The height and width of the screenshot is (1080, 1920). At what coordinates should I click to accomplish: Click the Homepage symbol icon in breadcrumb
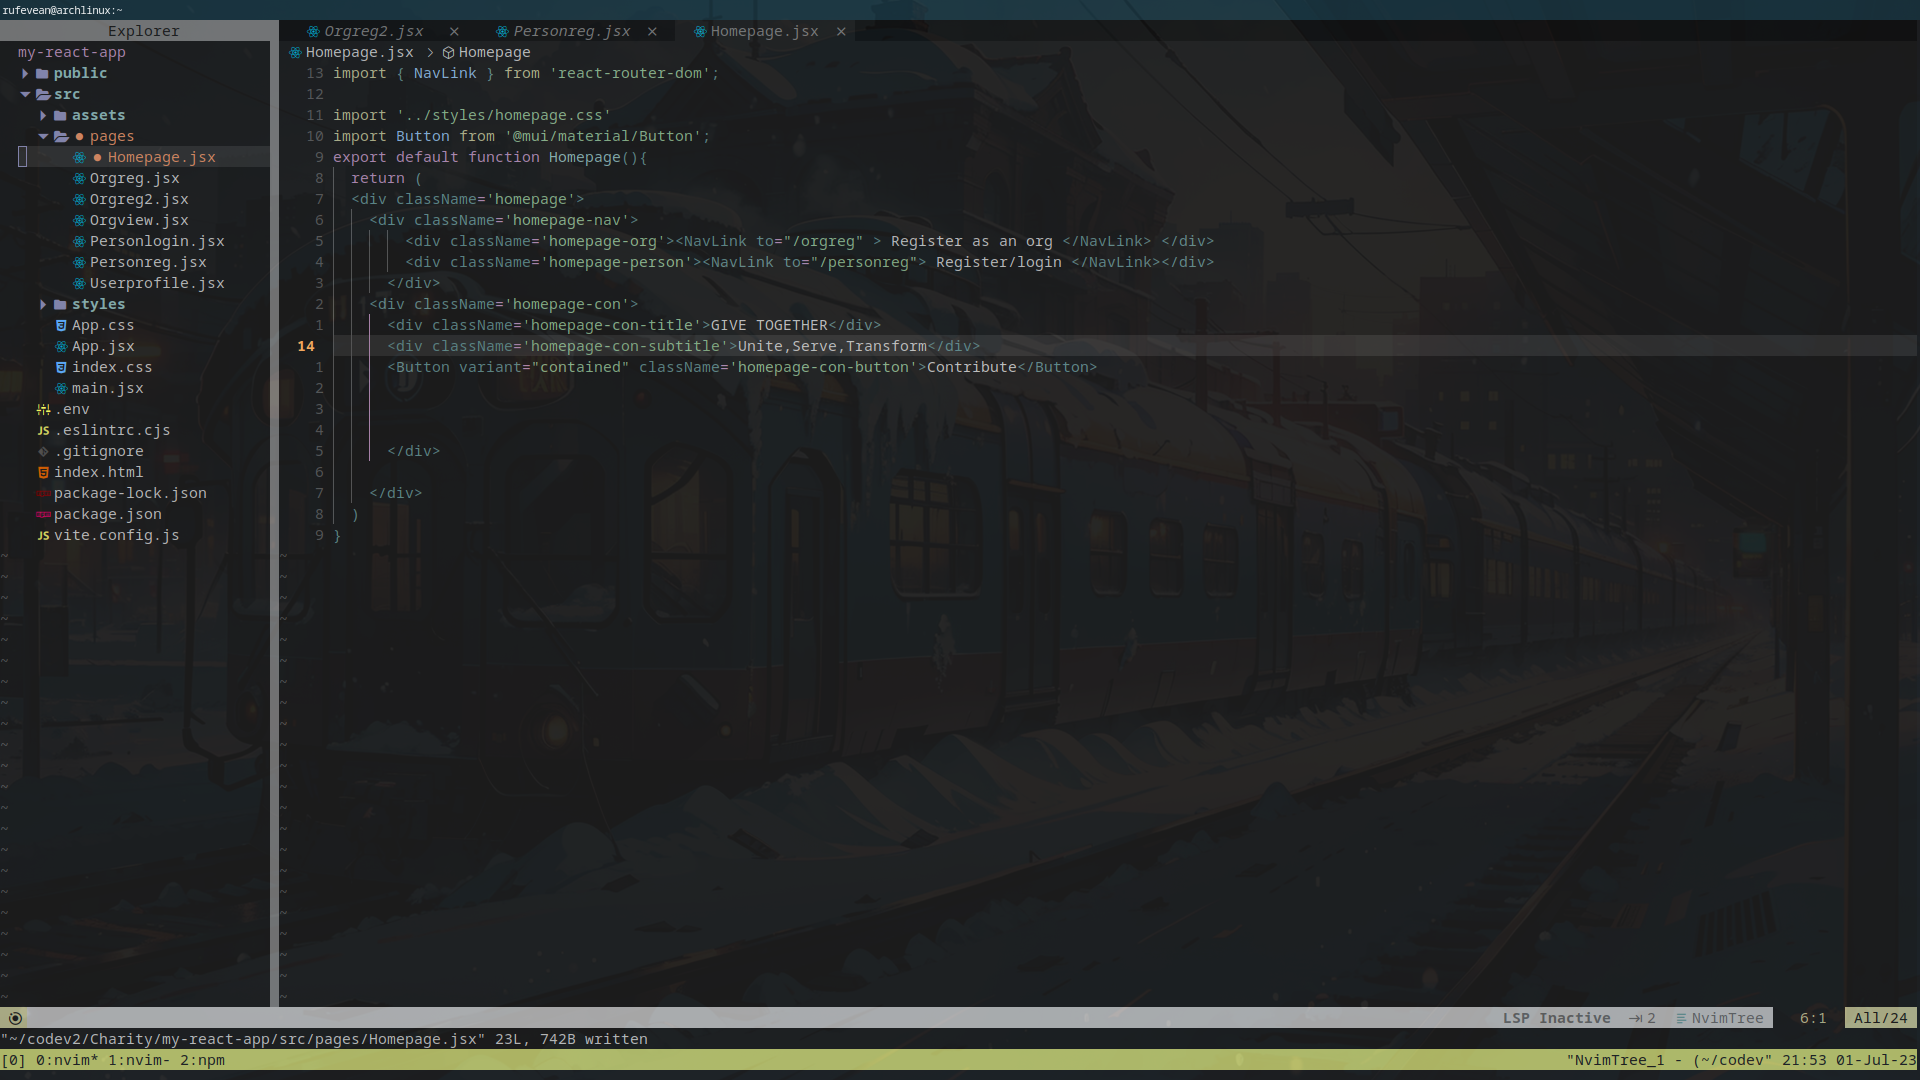click(448, 52)
